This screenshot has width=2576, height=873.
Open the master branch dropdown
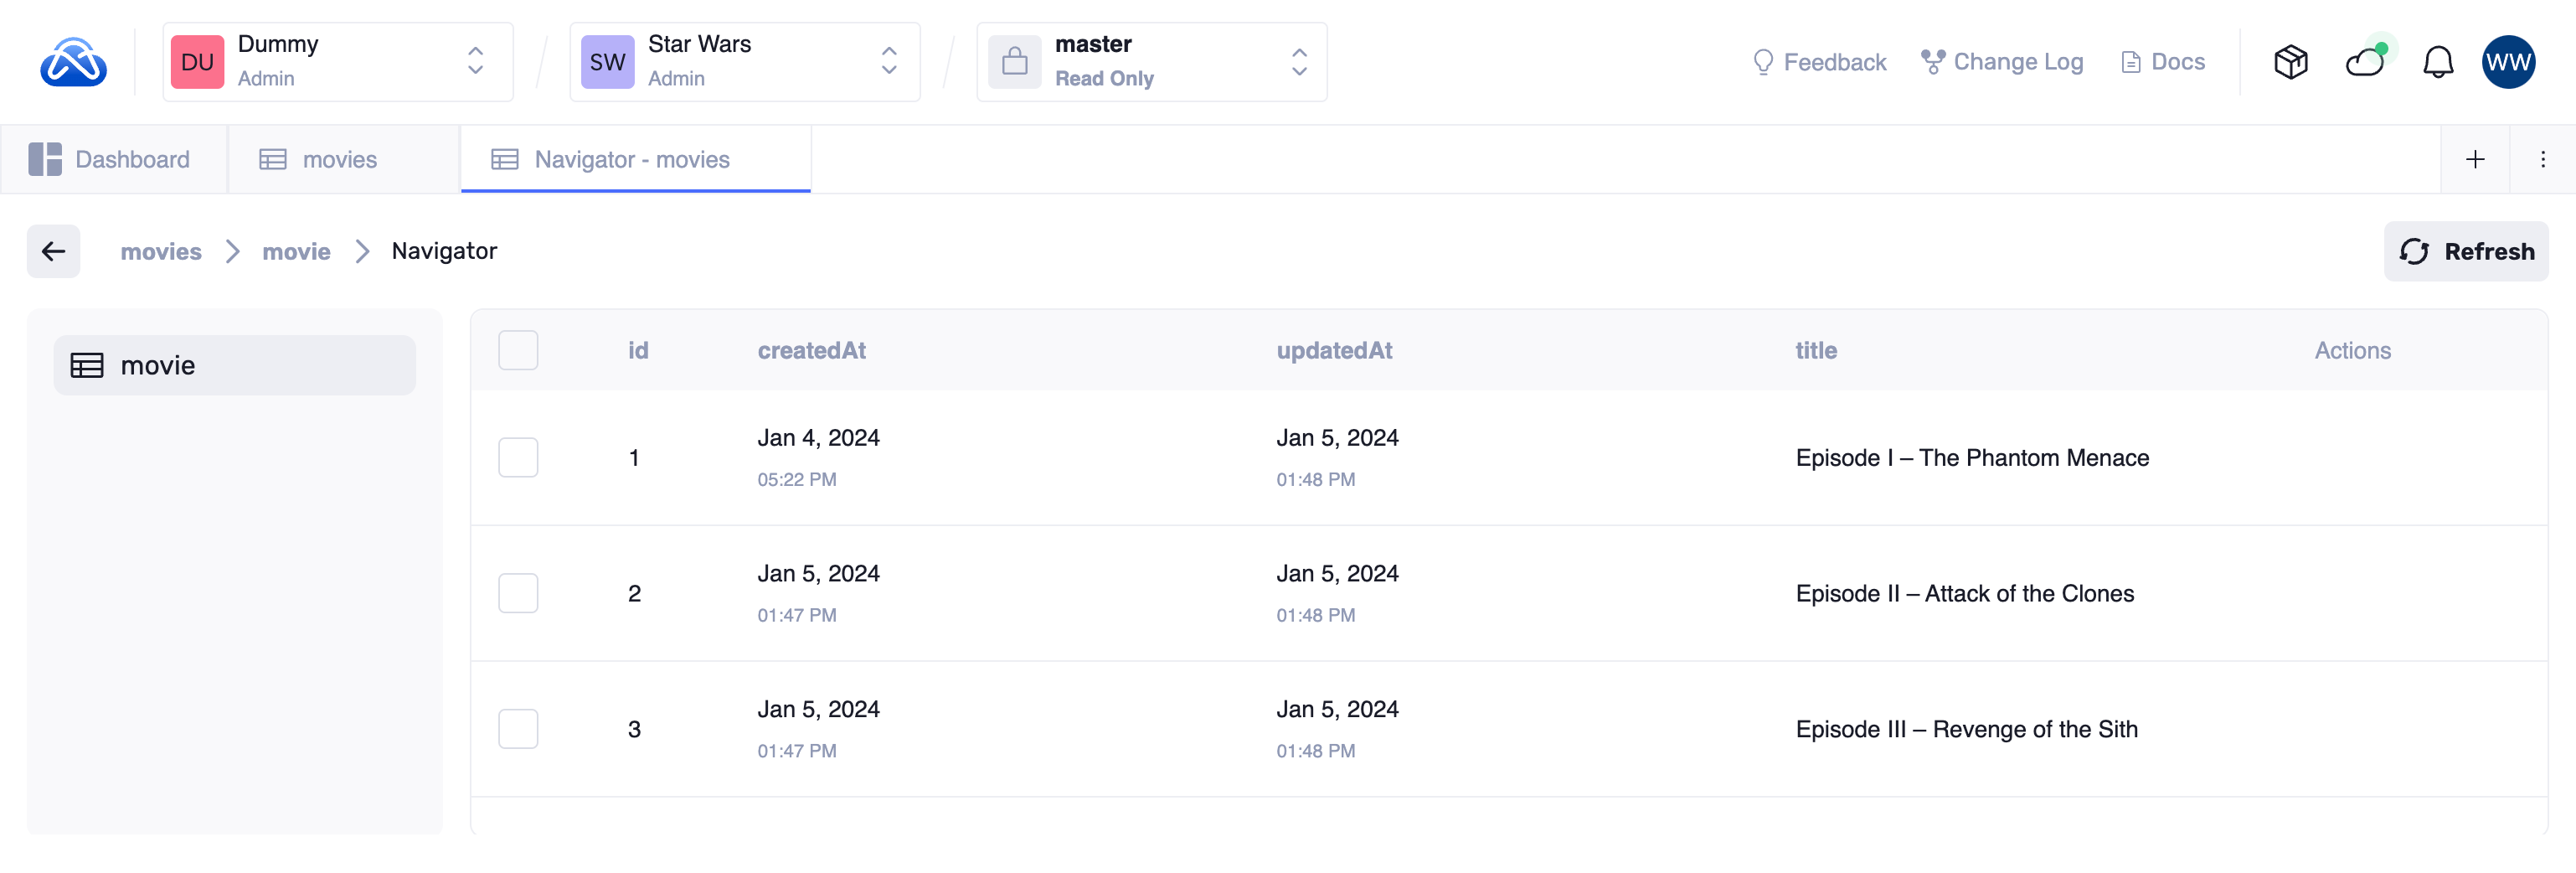pyautogui.click(x=1151, y=62)
